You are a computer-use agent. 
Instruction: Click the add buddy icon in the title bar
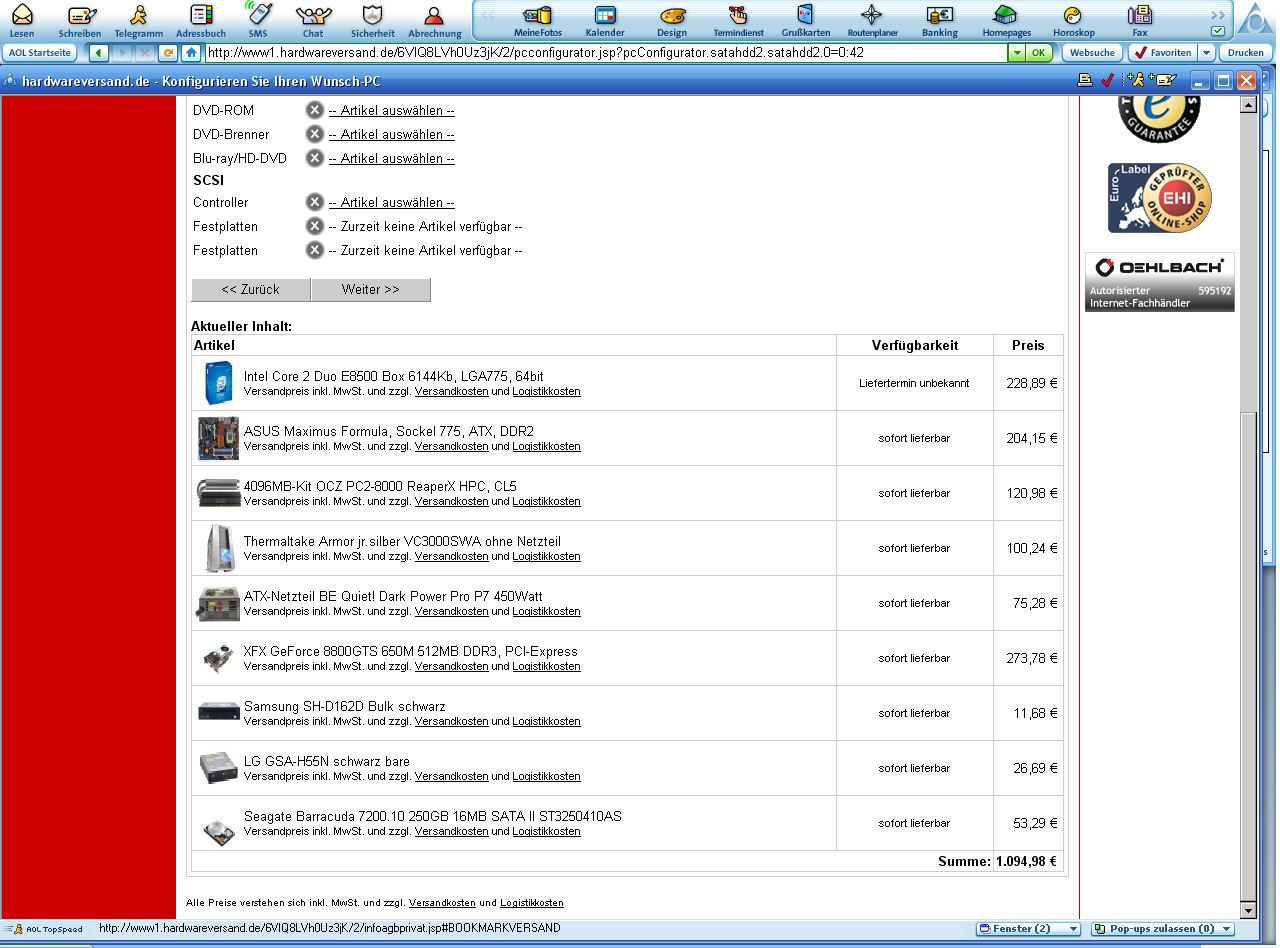tap(1135, 81)
